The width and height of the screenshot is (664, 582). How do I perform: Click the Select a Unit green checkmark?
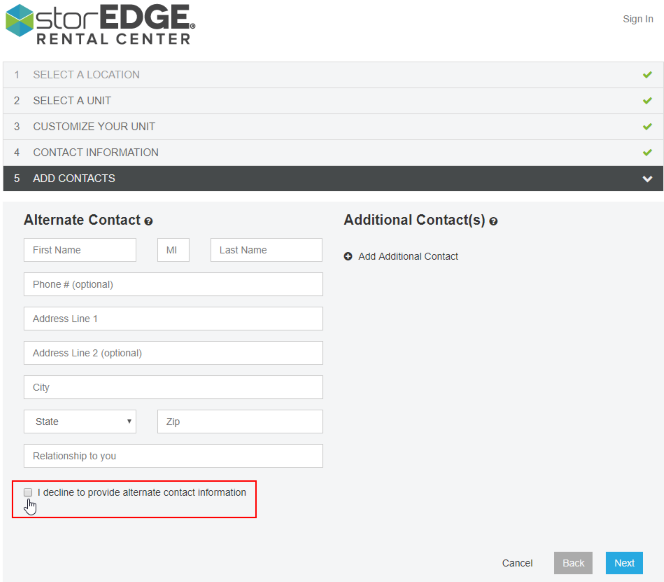tap(647, 101)
